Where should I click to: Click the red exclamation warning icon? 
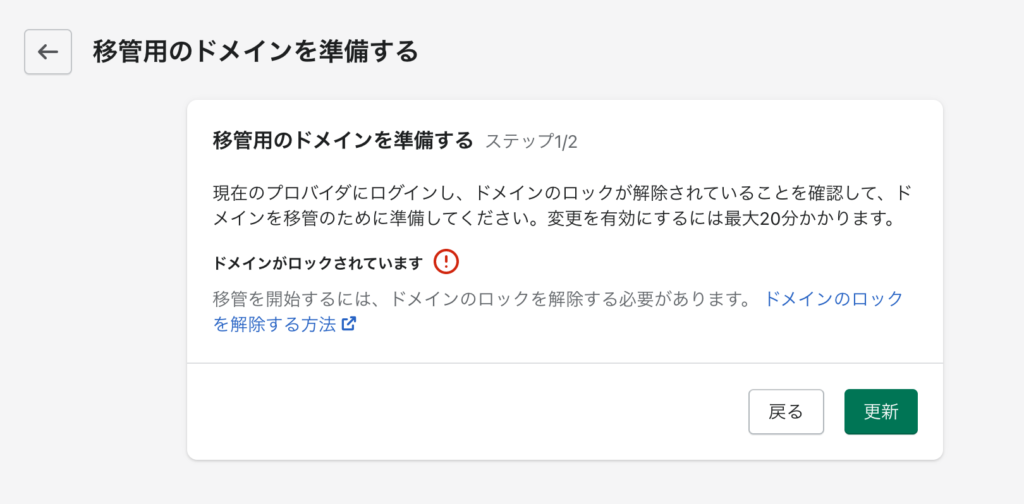[x=446, y=262]
